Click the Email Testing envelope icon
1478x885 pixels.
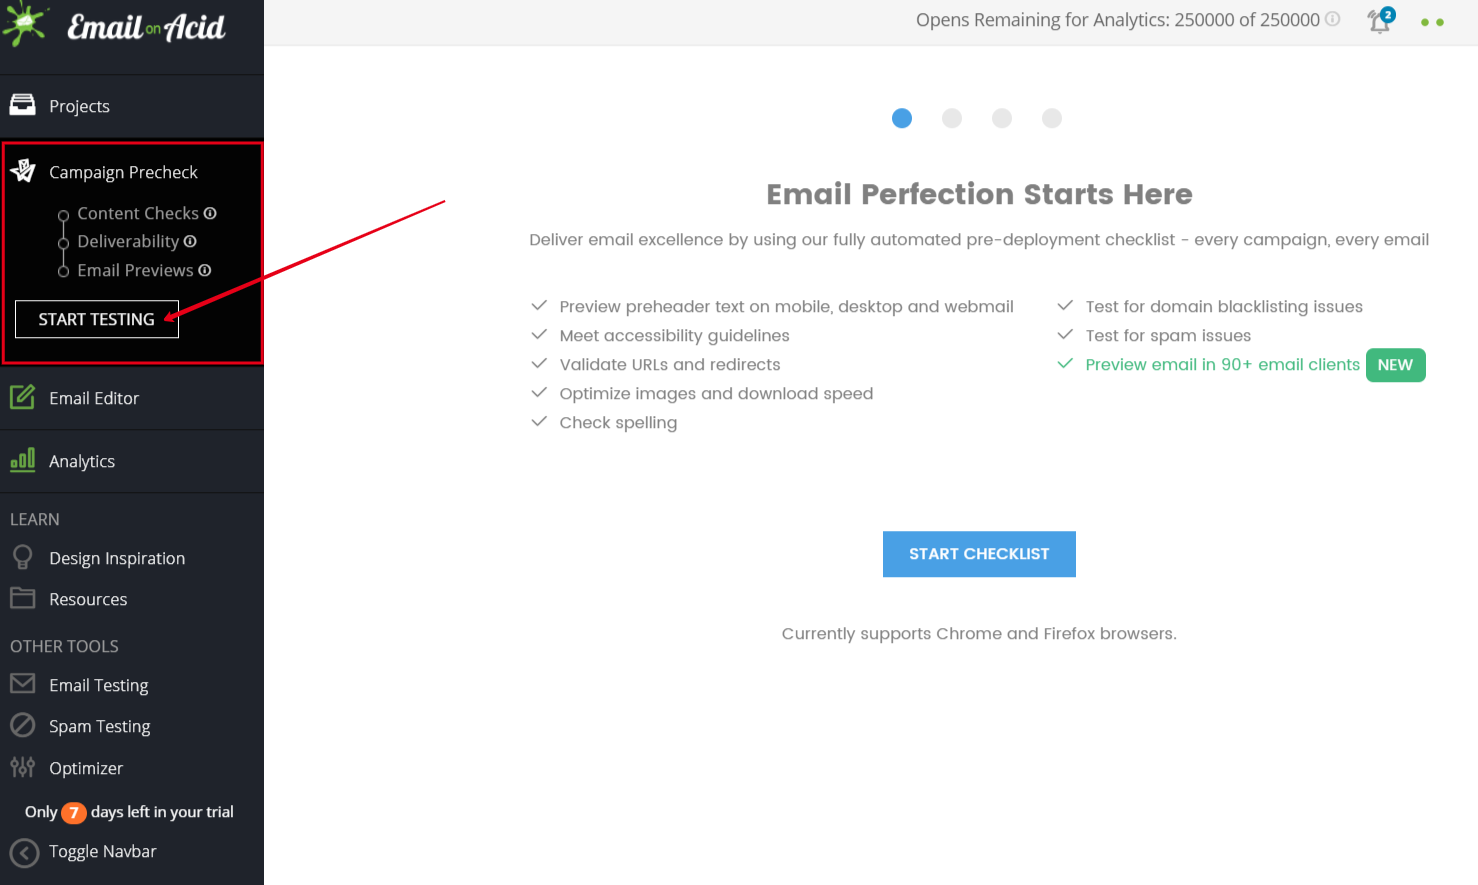point(22,684)
